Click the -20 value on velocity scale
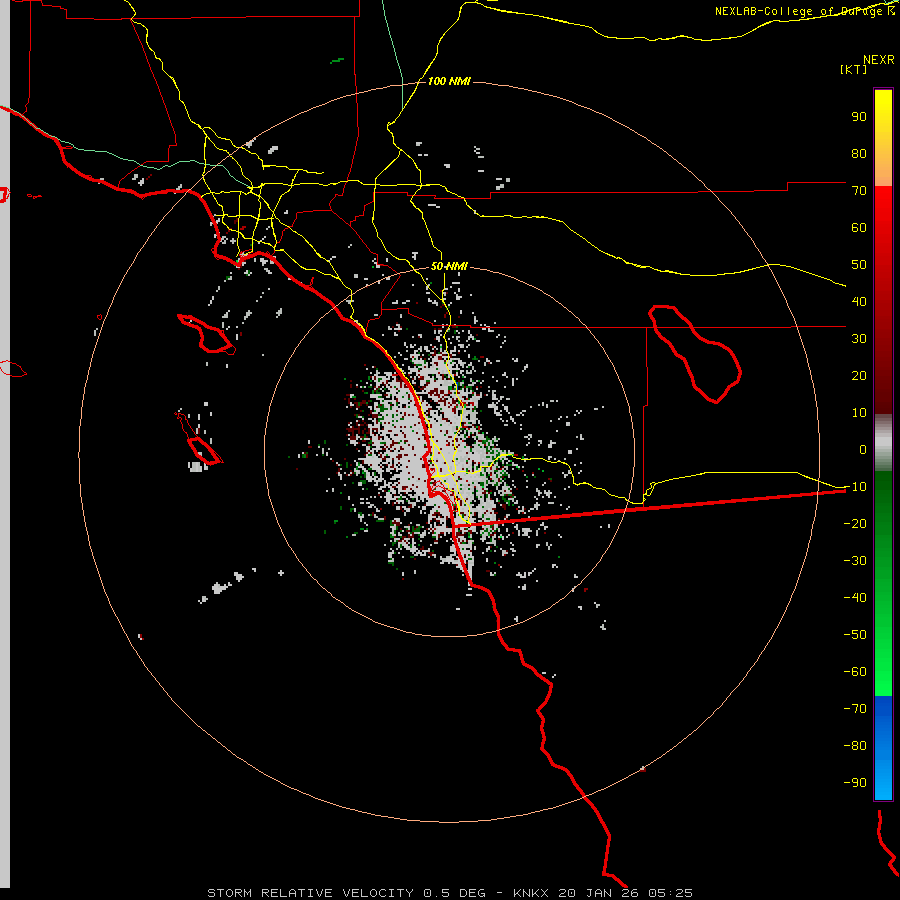Screen dimensions: 900x900 [855, 524]
